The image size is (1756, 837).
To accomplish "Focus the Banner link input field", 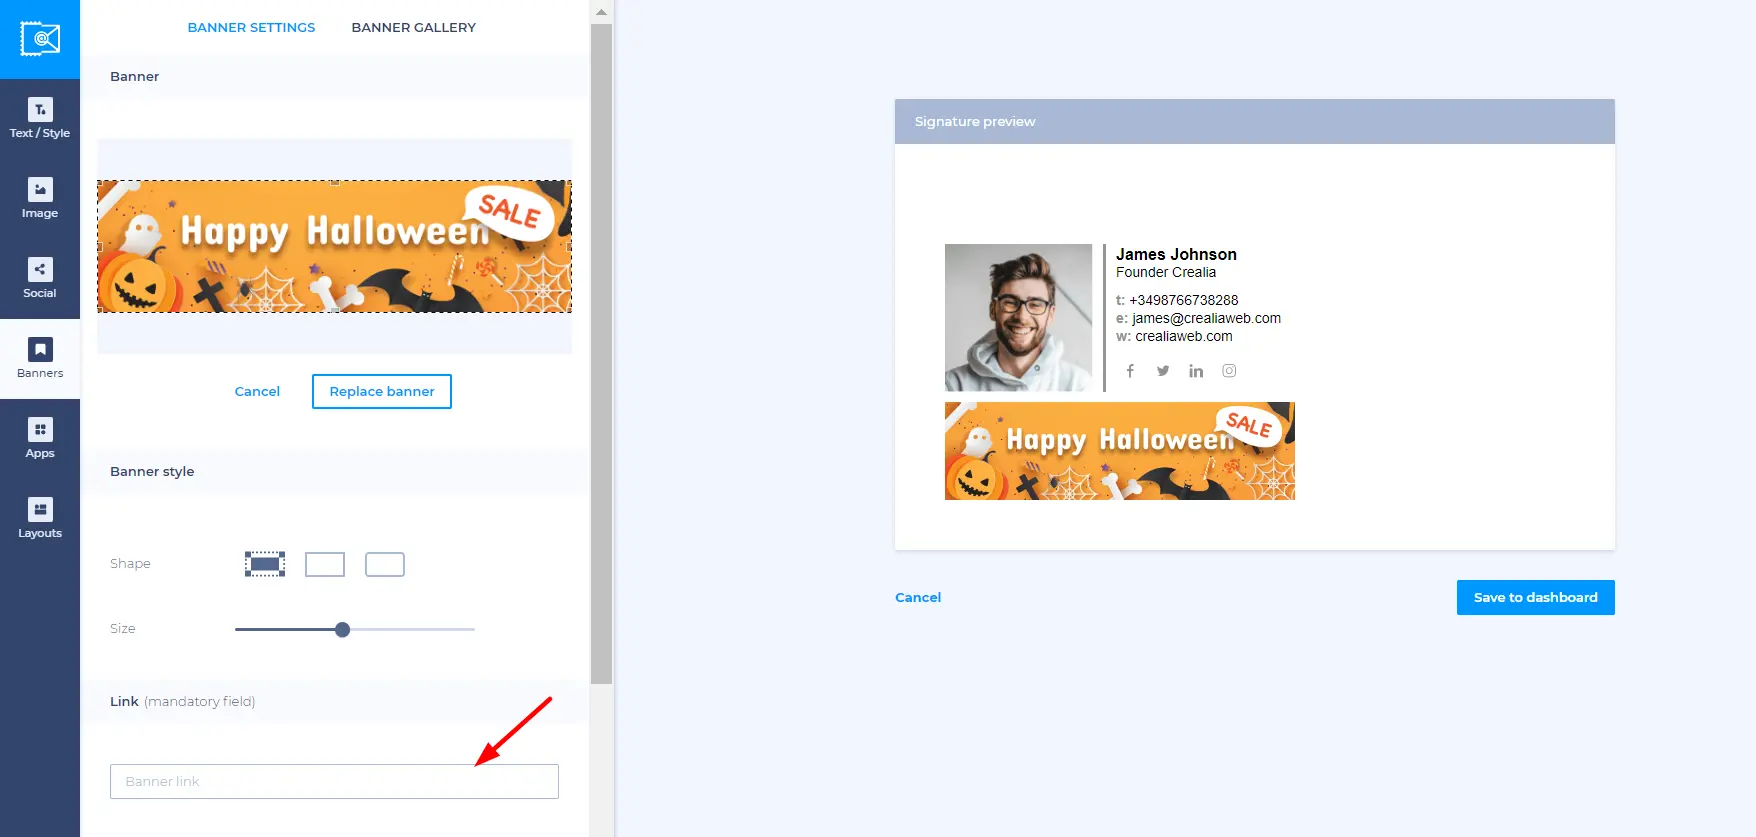I will click(x=334, y=781).
